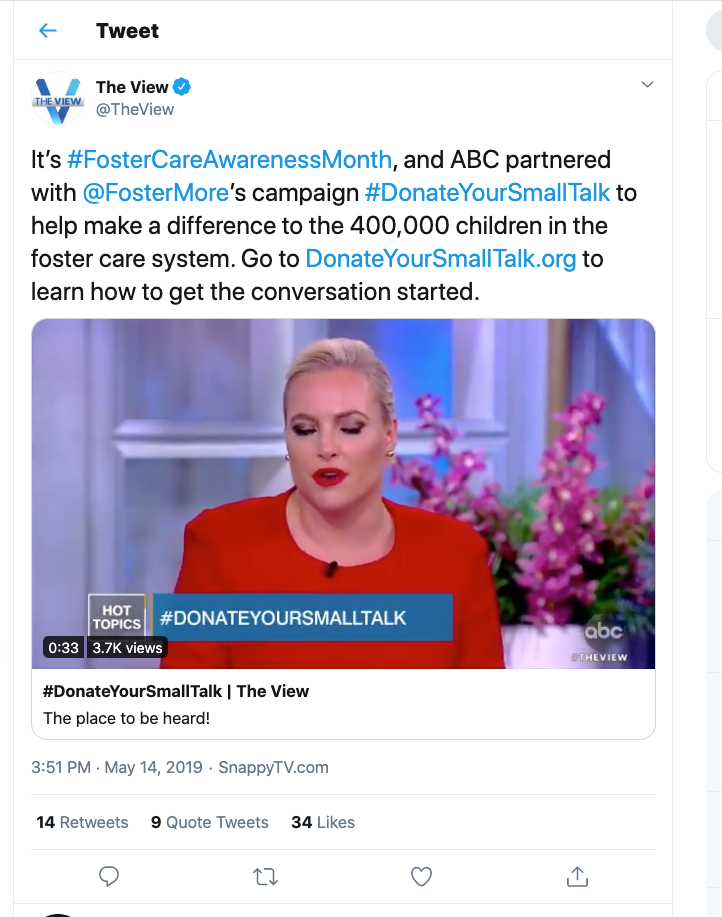Open #FosterCareAwarenessMonth hashtag

[x=229, y=160]
